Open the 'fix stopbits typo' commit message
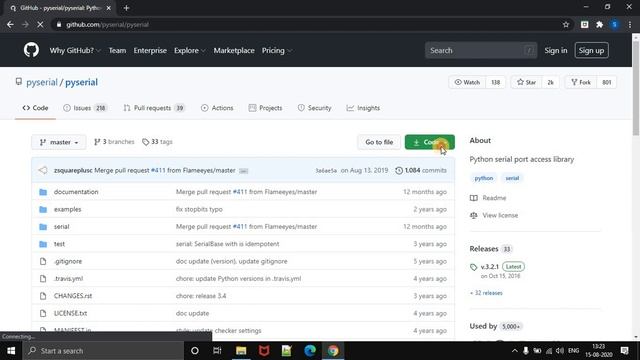 [x=199, y=209]
